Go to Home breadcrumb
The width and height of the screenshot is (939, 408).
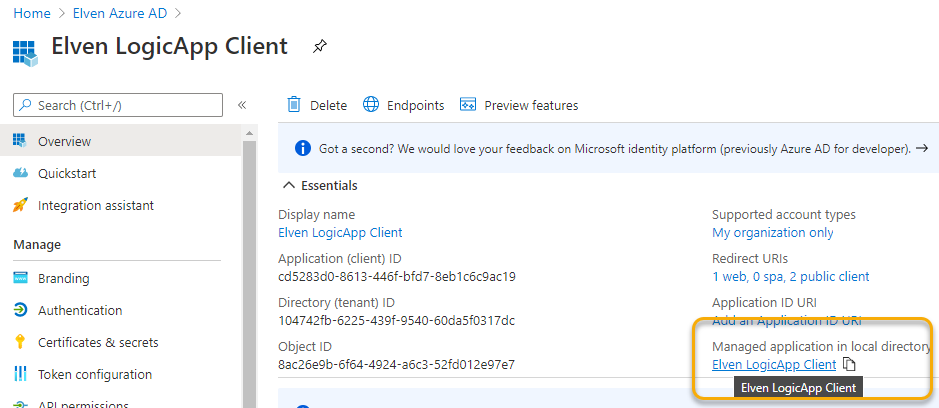32,13
